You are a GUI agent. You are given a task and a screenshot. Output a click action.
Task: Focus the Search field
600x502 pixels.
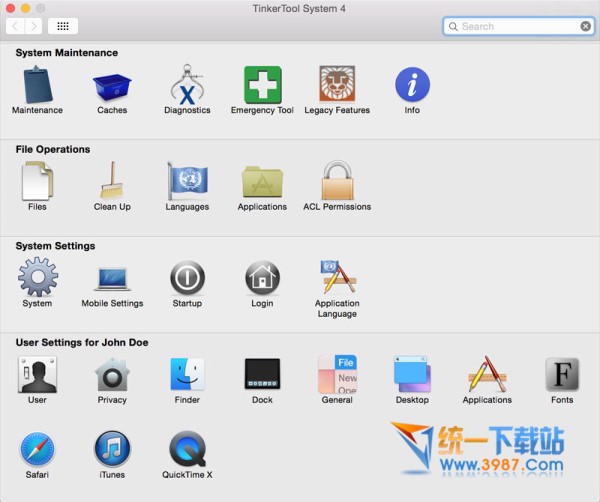point(518,26)
